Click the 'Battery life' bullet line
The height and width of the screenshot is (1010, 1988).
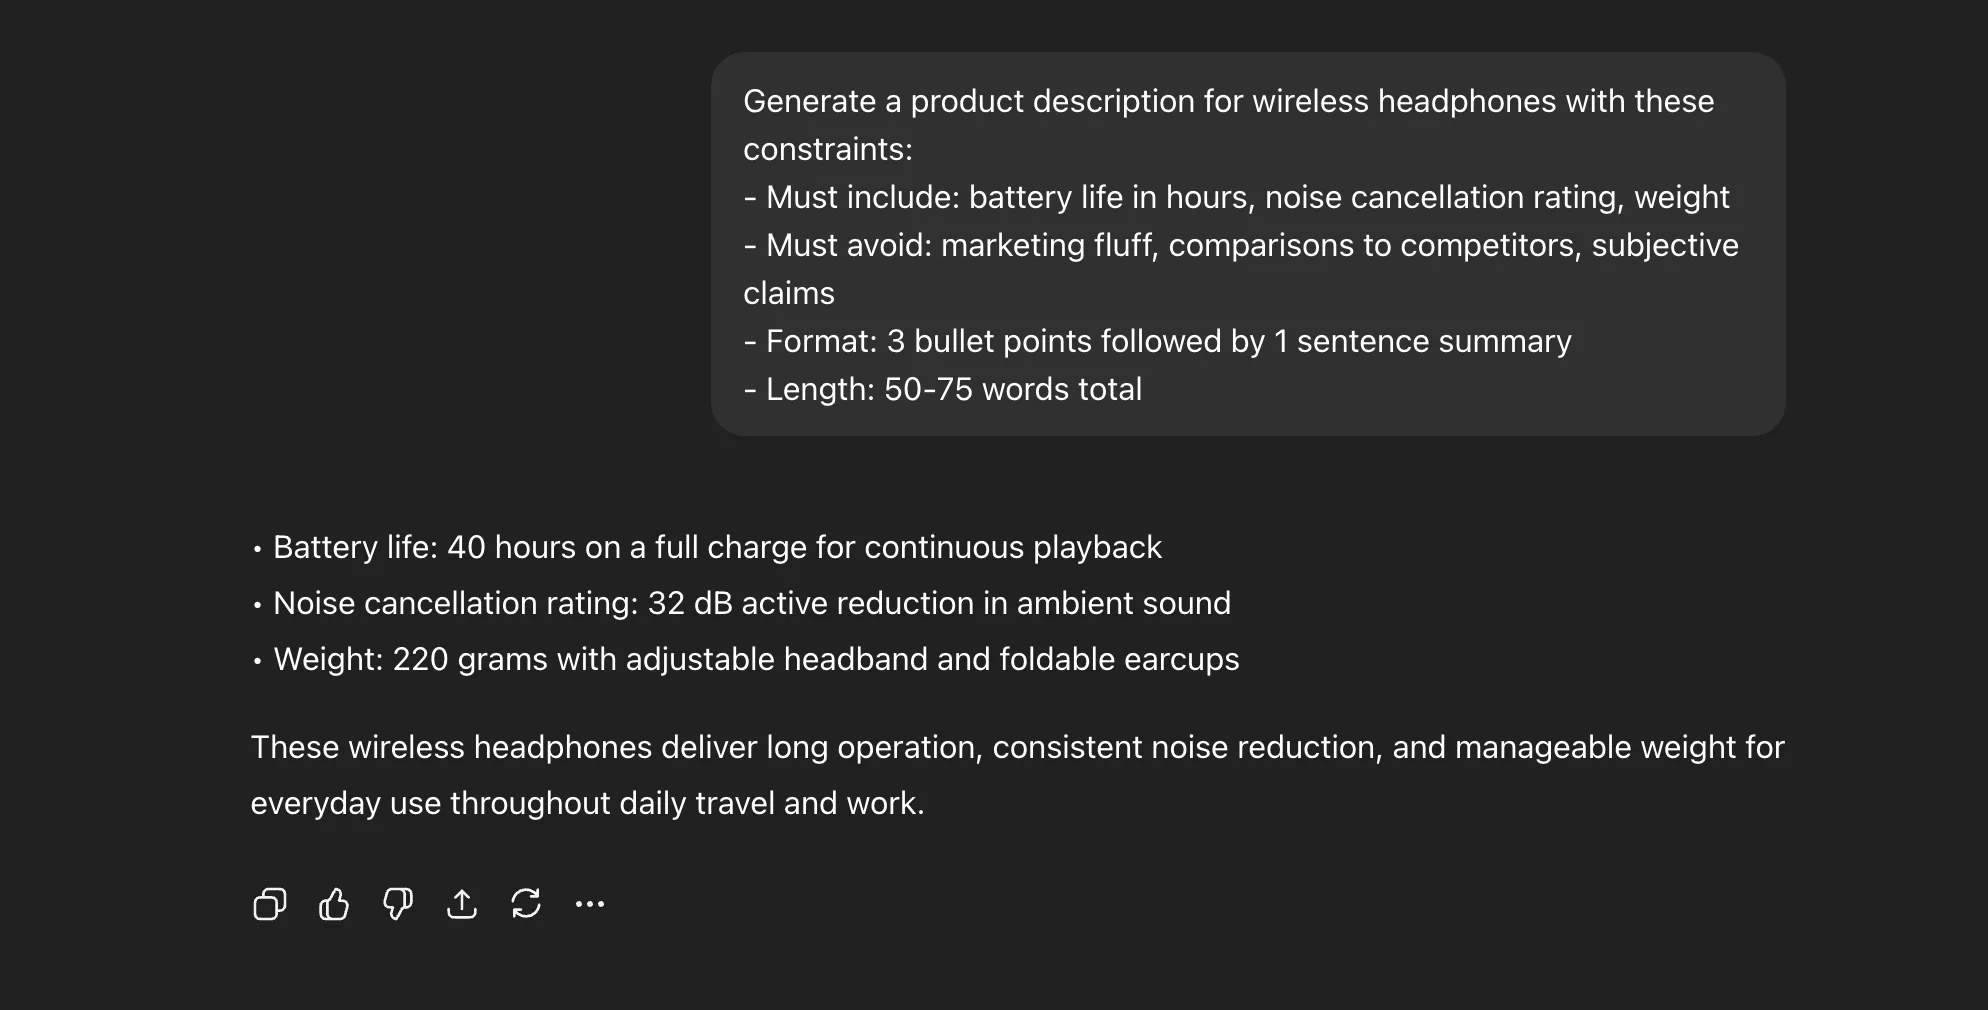tap(716, 547)
